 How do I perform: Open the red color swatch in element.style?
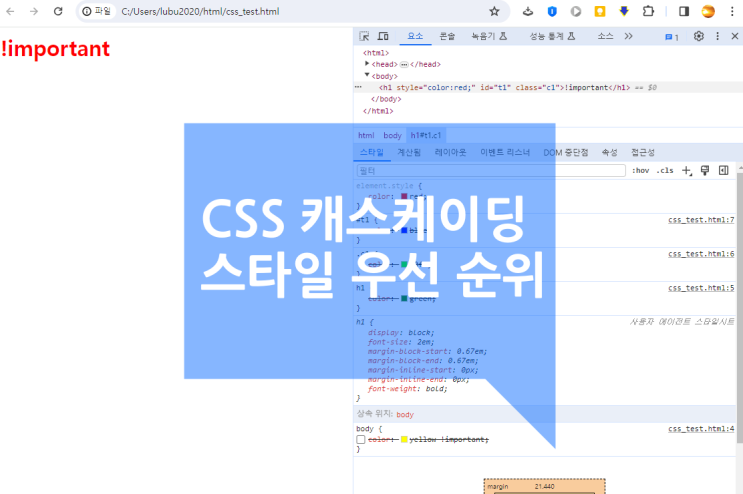tap(404, 196)
